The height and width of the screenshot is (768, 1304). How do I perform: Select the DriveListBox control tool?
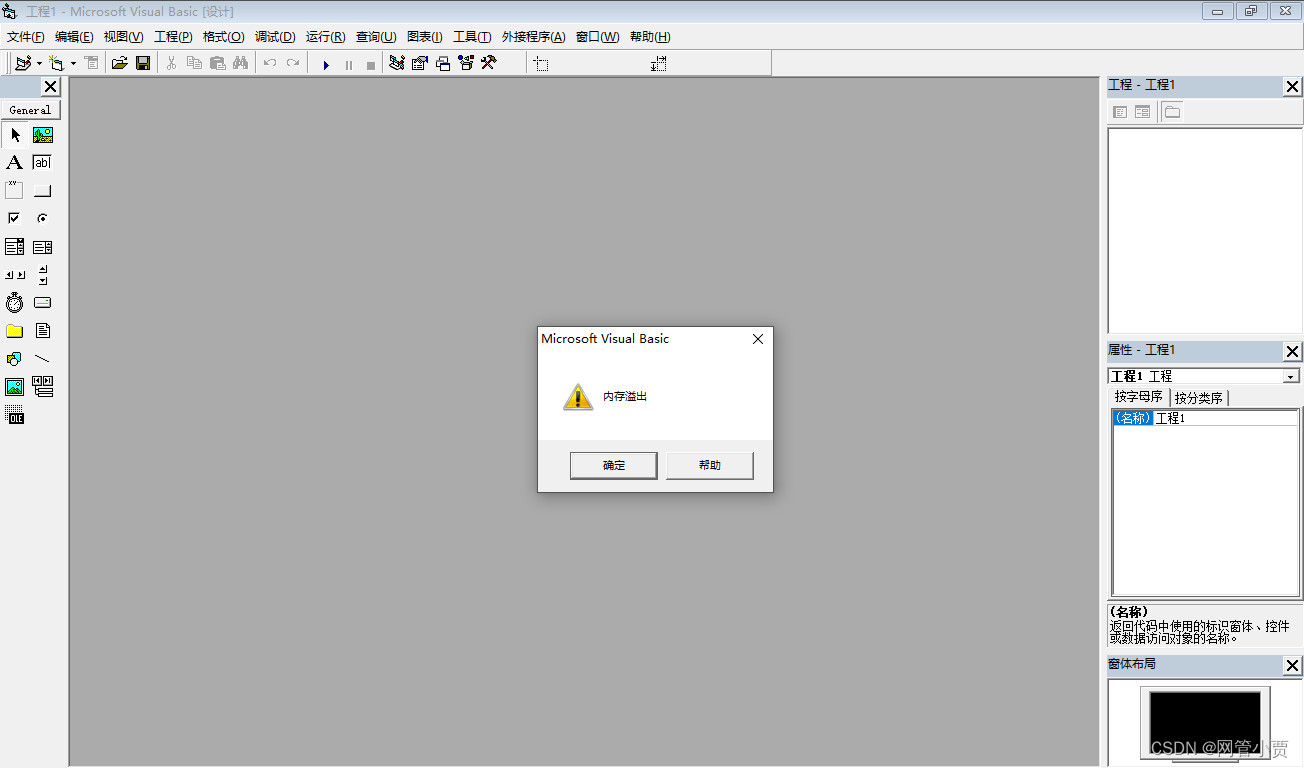click(43, 303)
